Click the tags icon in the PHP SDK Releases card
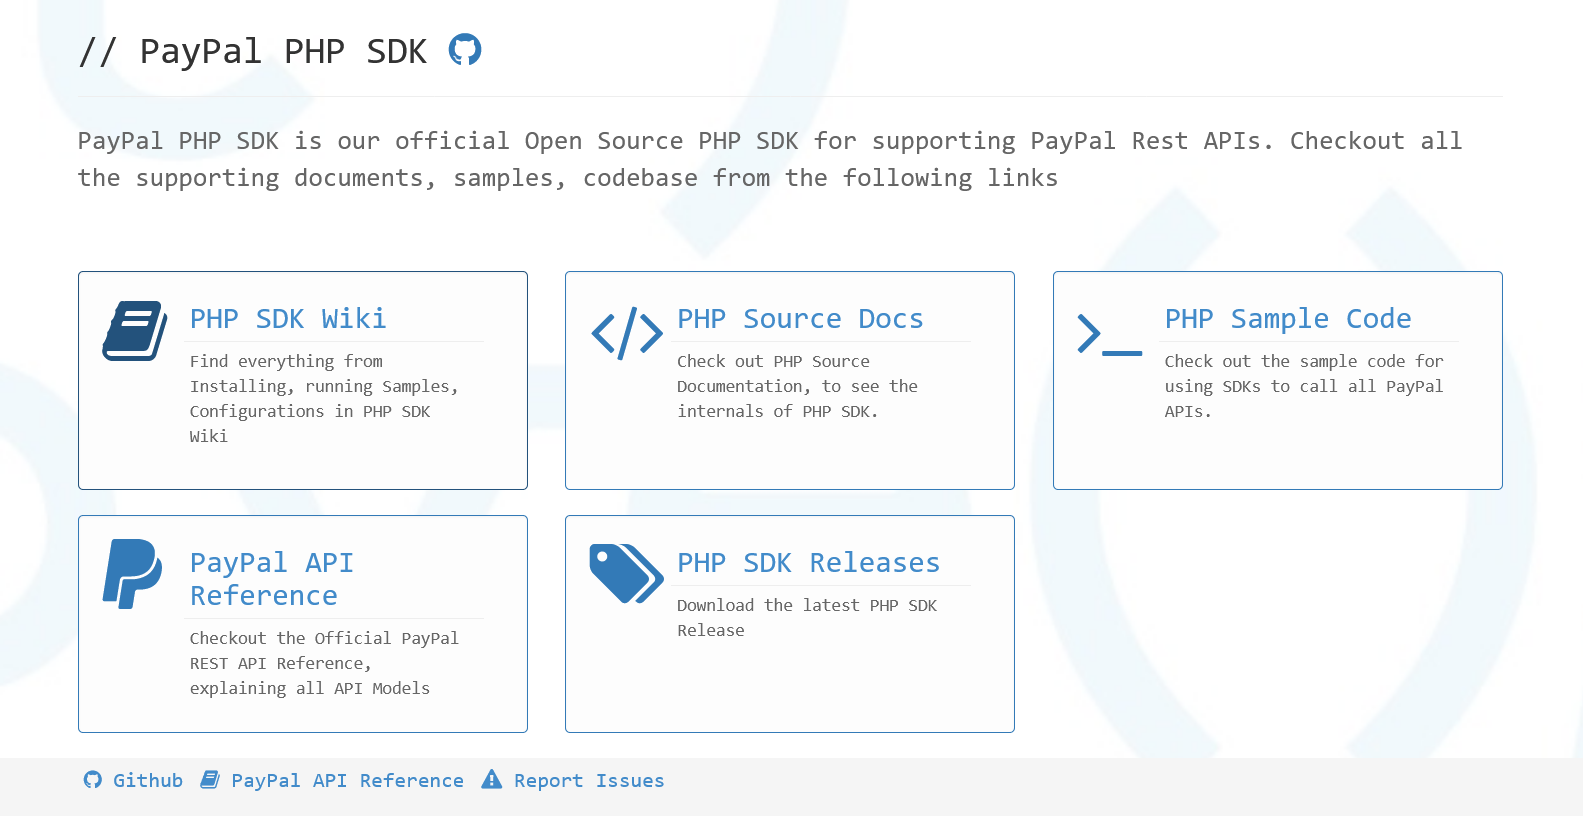The height and width of the screenshot is (816, 1583). 627,574
